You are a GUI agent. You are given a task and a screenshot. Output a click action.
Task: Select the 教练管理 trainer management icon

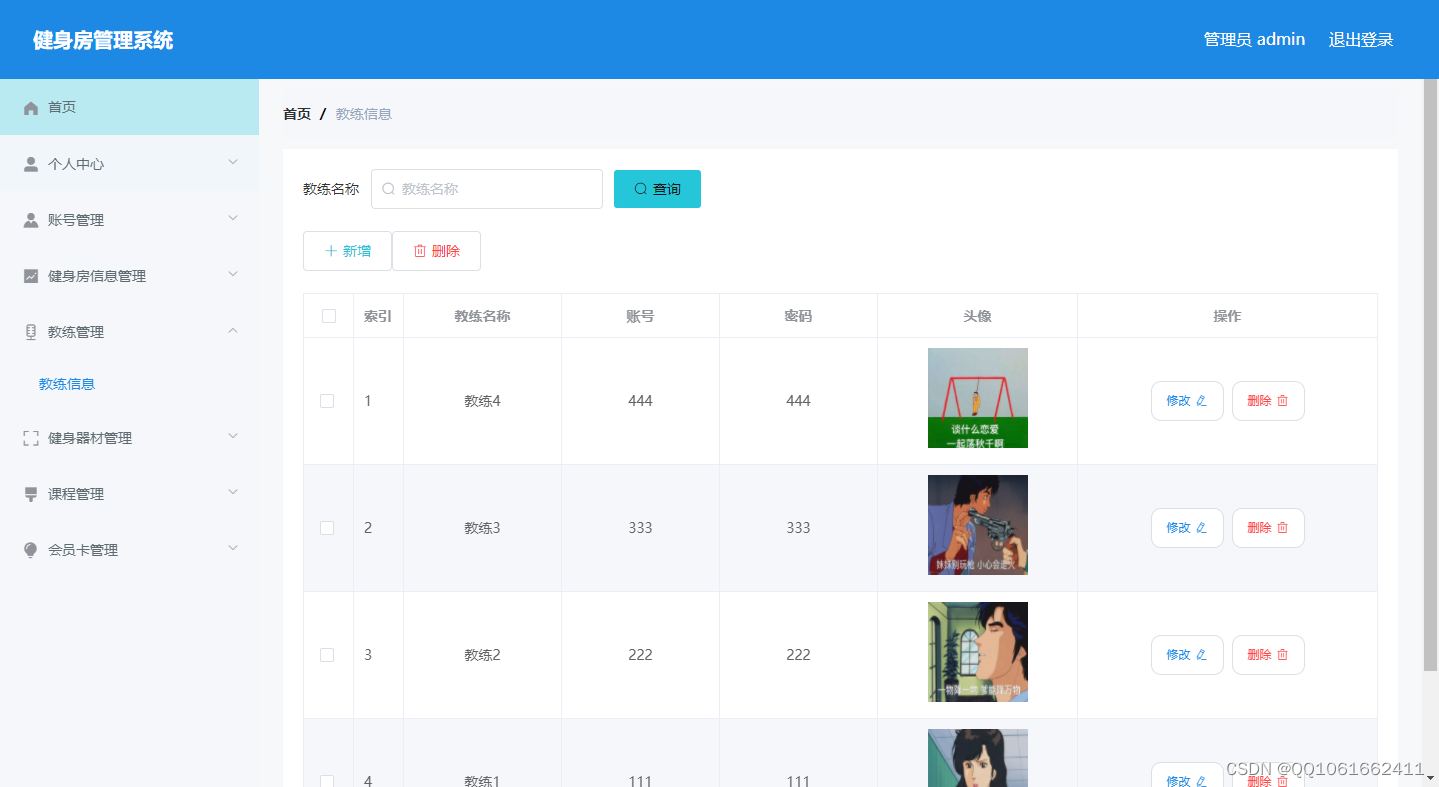click(31, 331)
